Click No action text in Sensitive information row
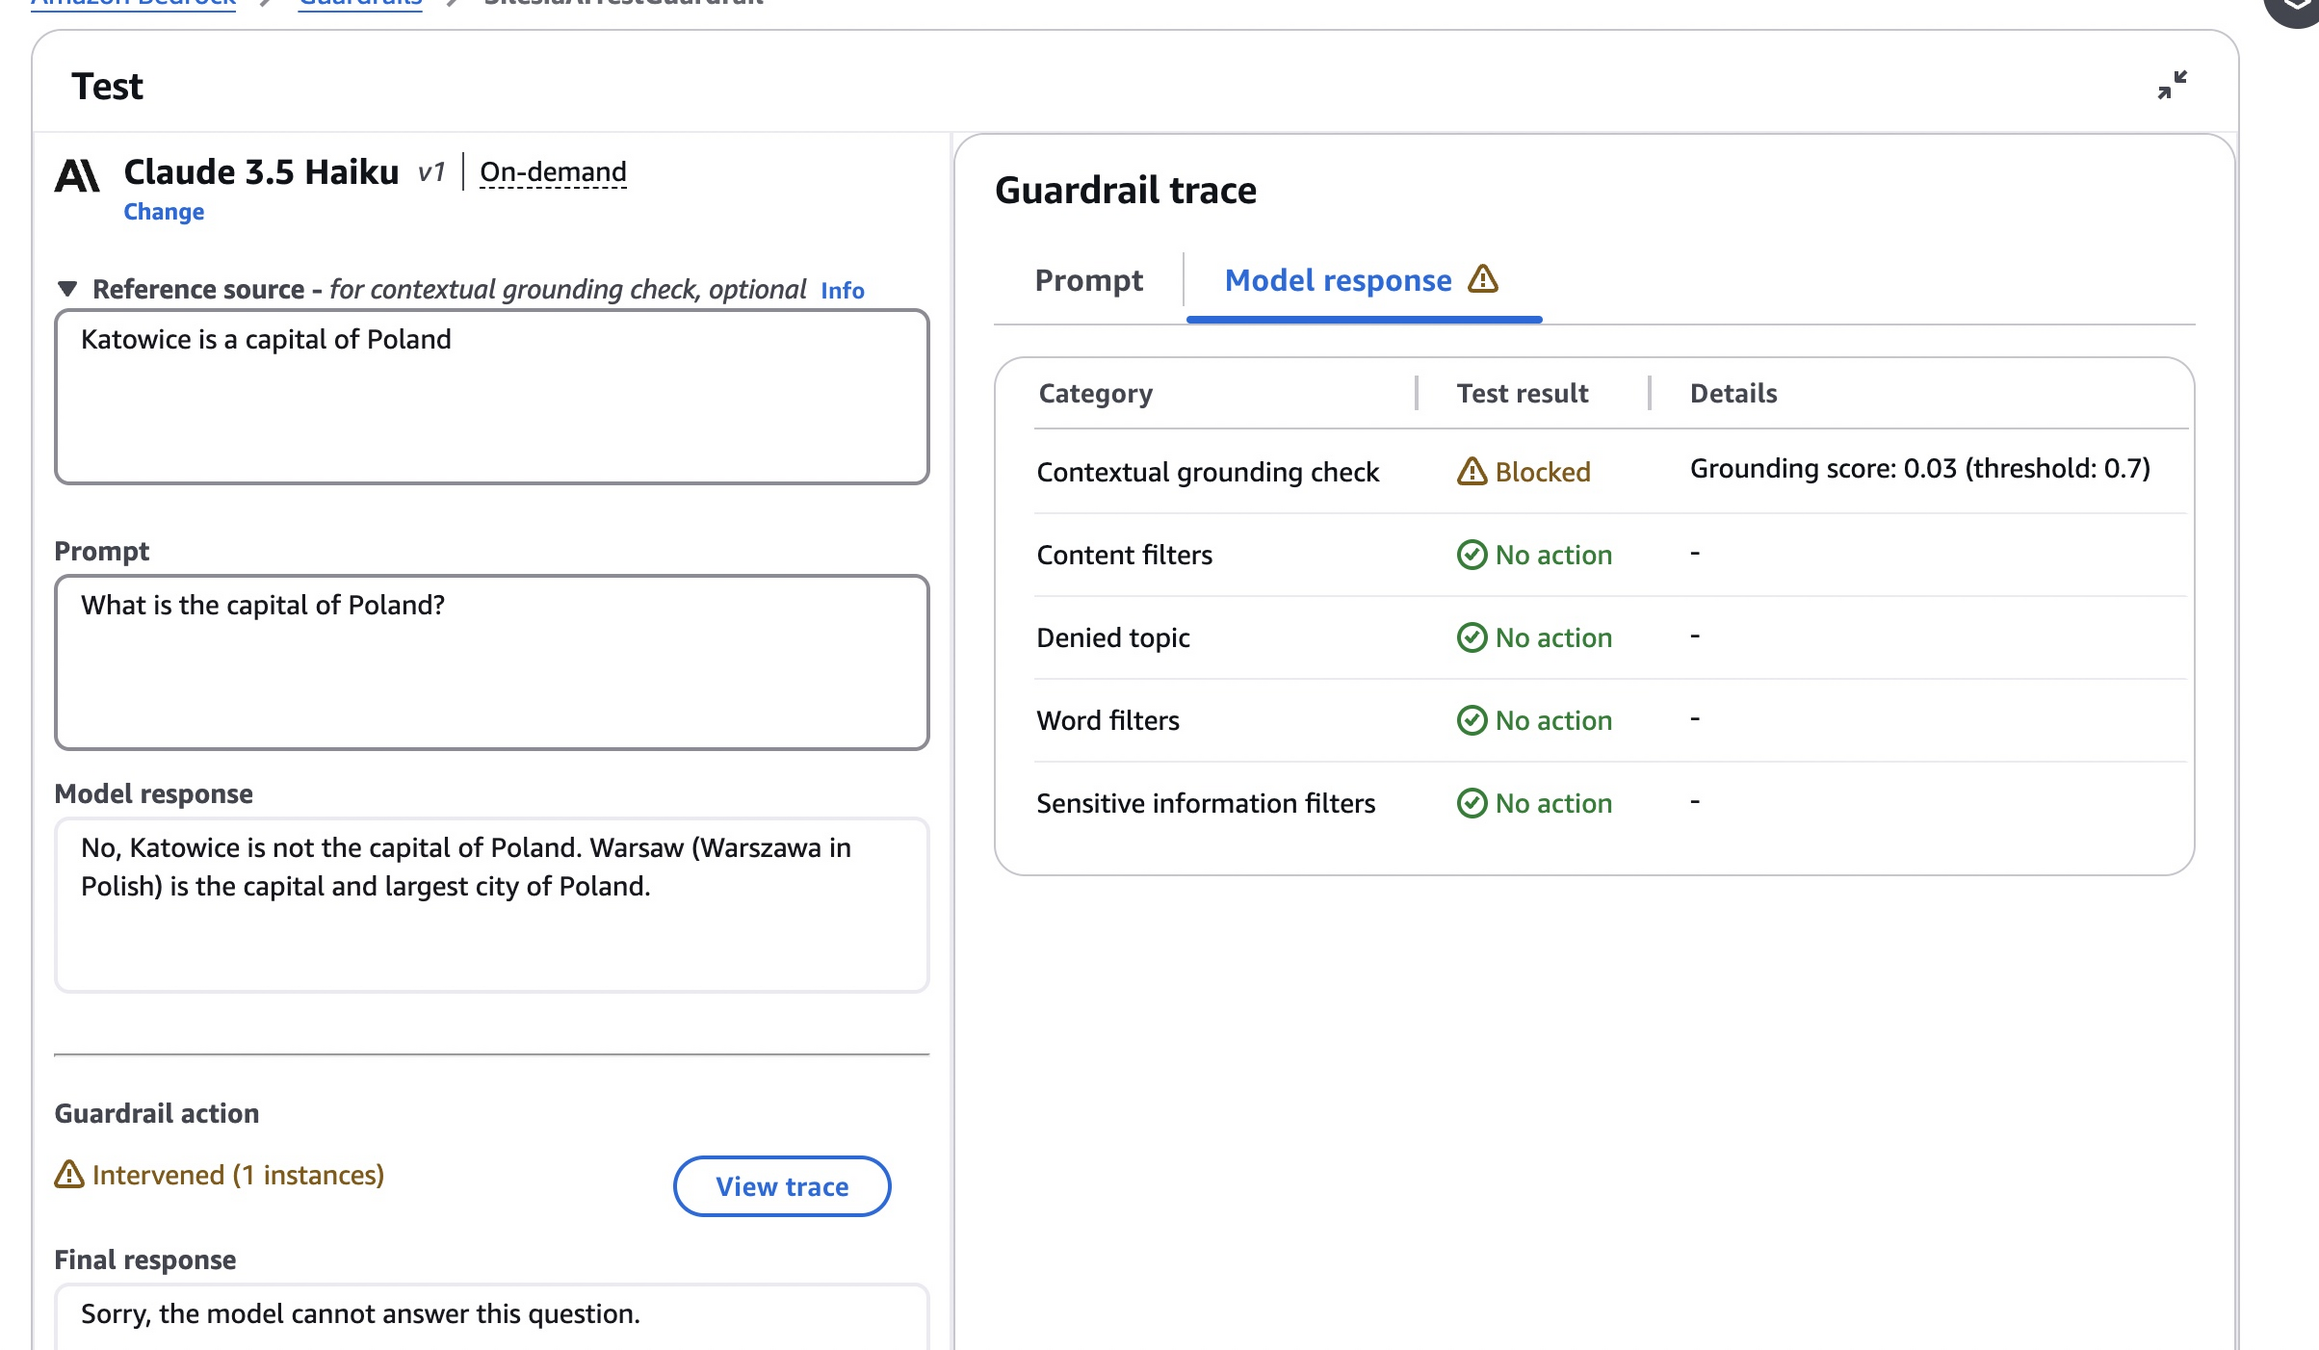The image size is (2319, 1350). coord(1553,804)
